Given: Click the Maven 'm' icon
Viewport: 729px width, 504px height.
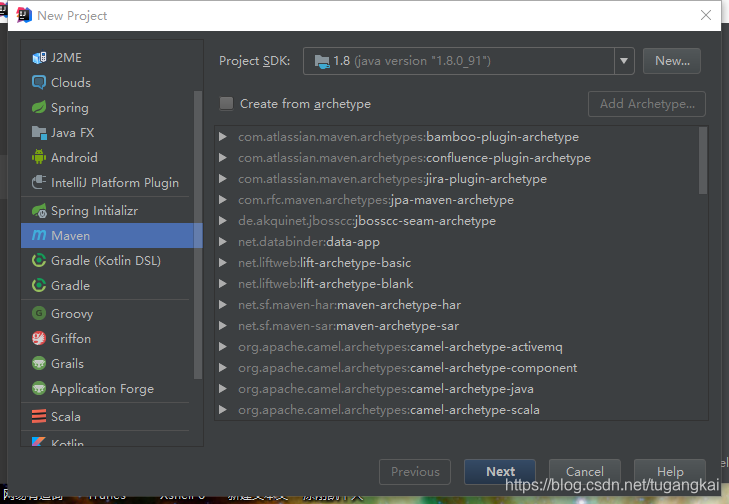Looking at the screenshot, I should 39,235.
